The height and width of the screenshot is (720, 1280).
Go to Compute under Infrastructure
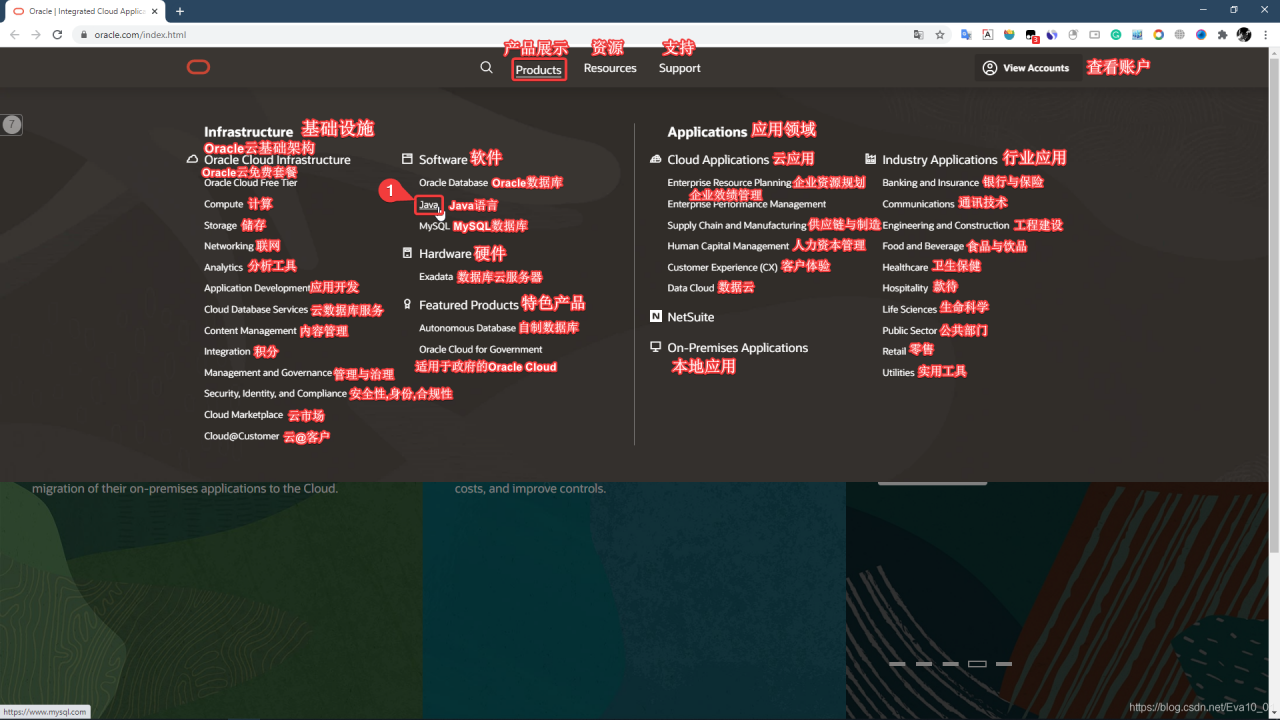[224, 204]
